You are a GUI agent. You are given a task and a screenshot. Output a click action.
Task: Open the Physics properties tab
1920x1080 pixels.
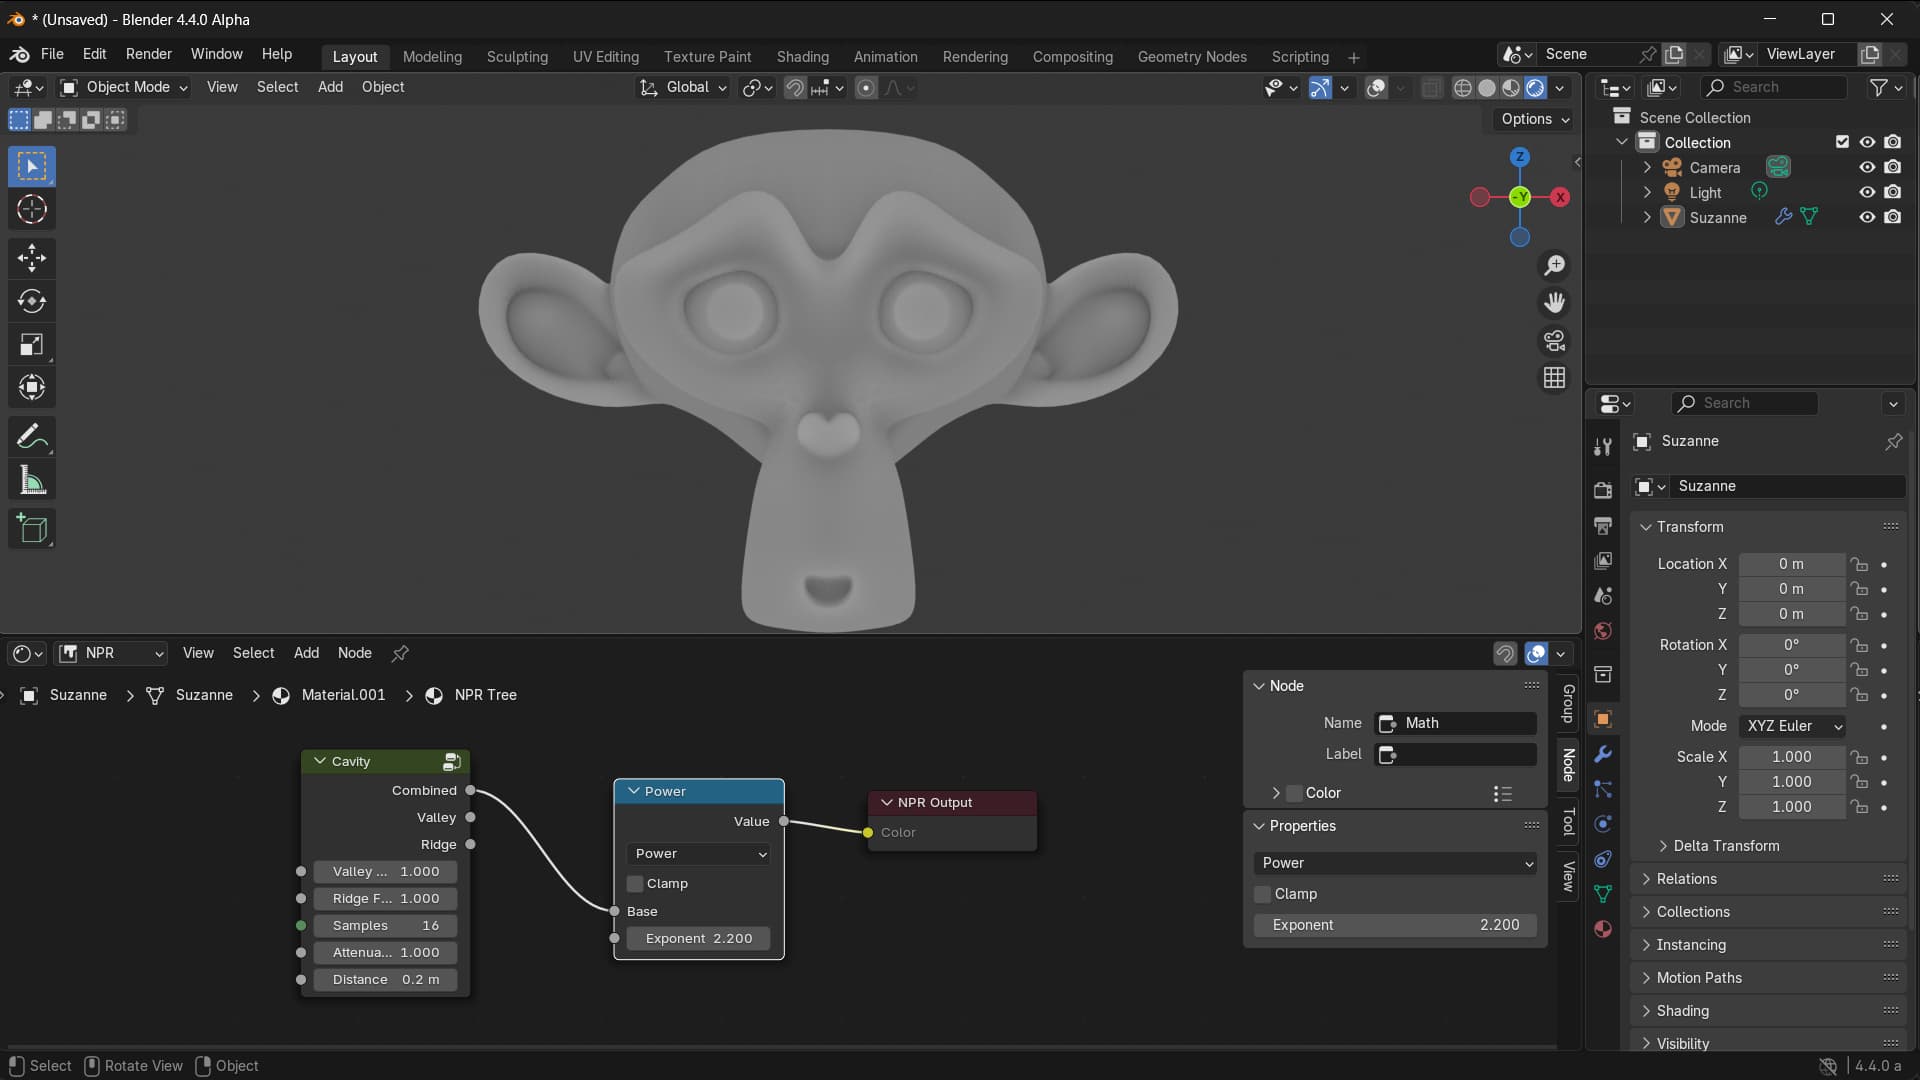tap(1603, 824)
